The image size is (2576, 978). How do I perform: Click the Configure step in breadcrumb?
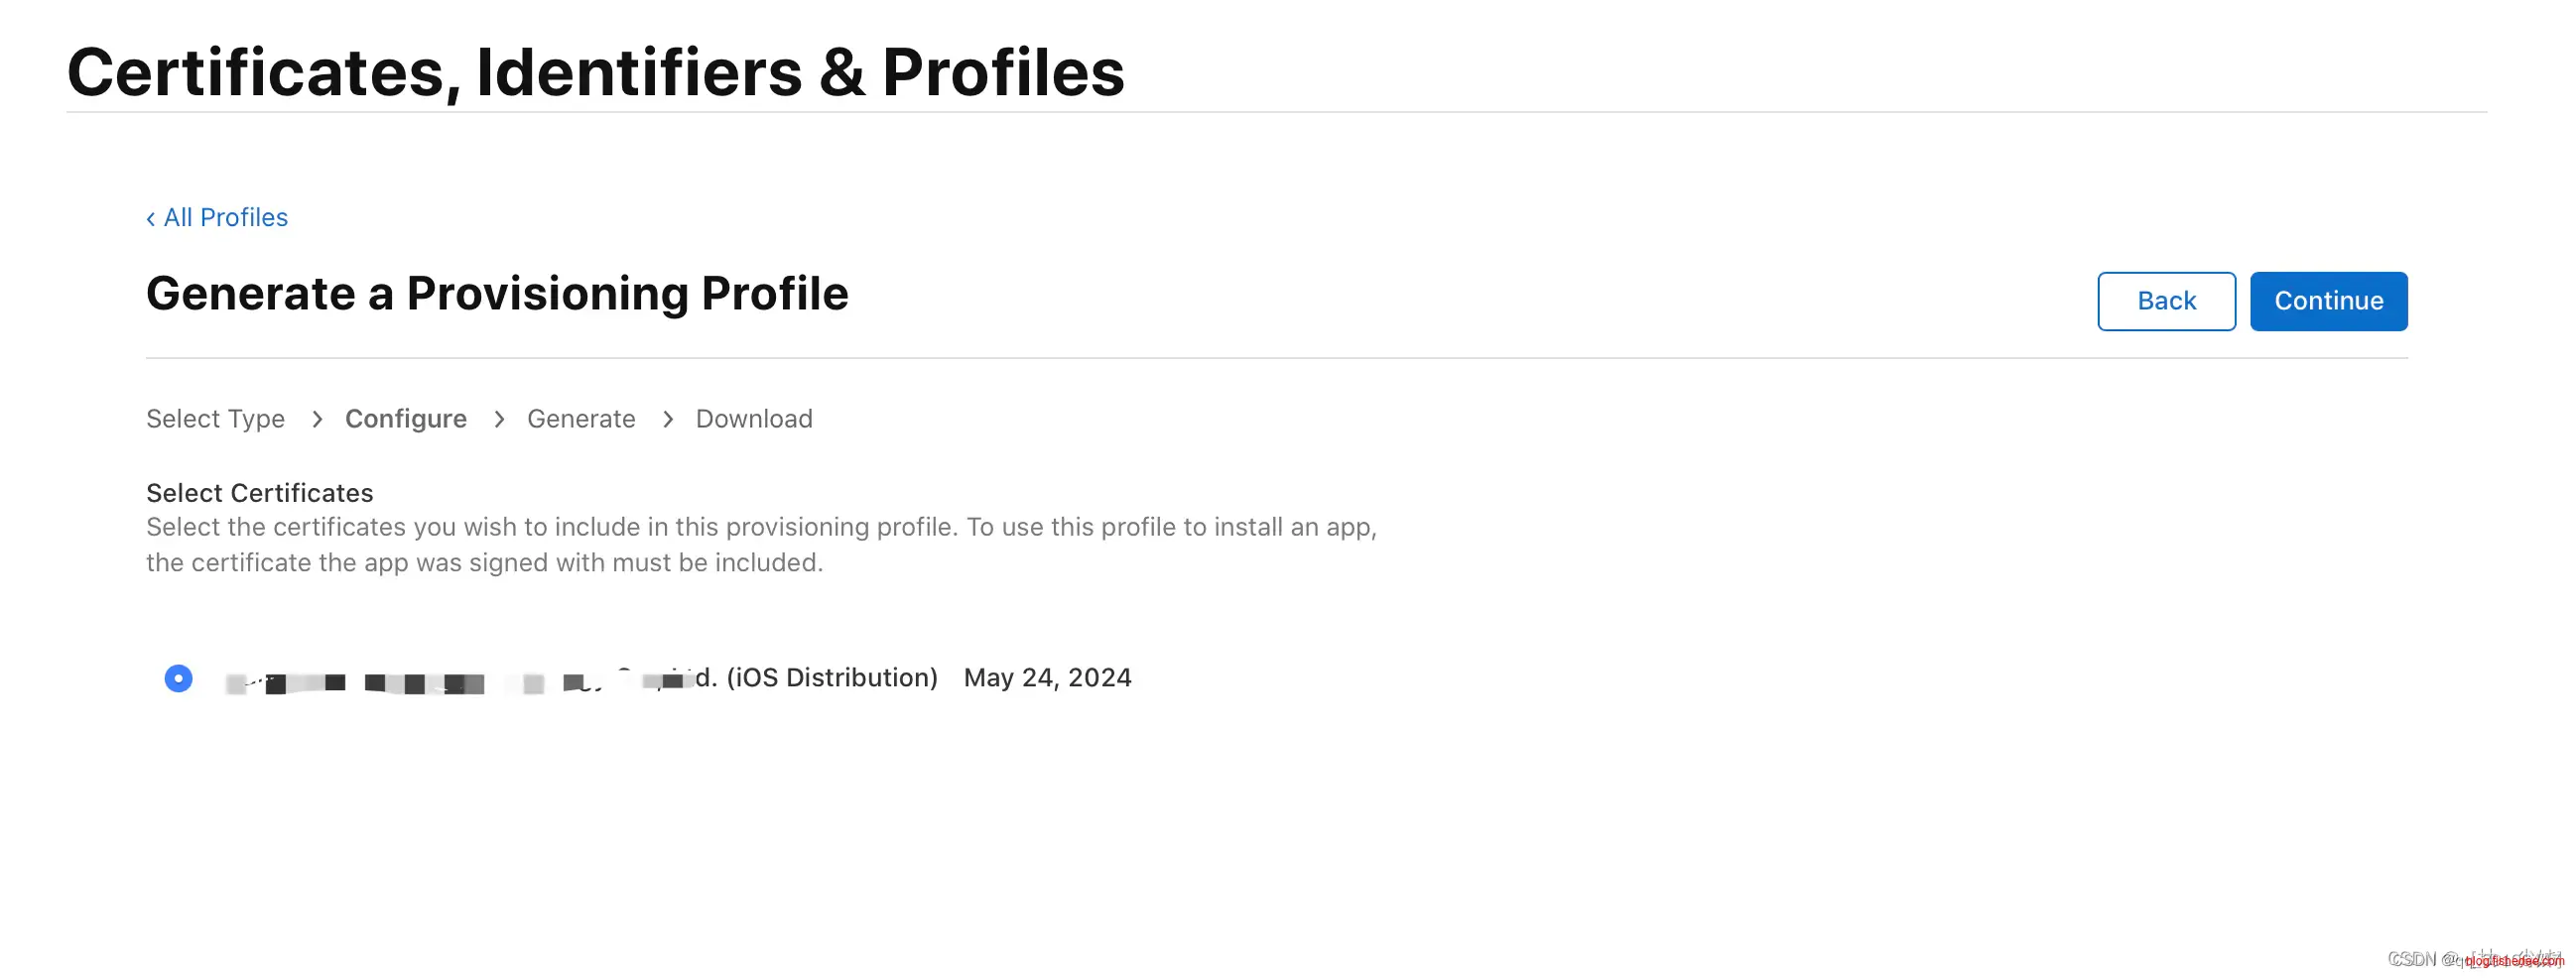click(x=405, y=419)
